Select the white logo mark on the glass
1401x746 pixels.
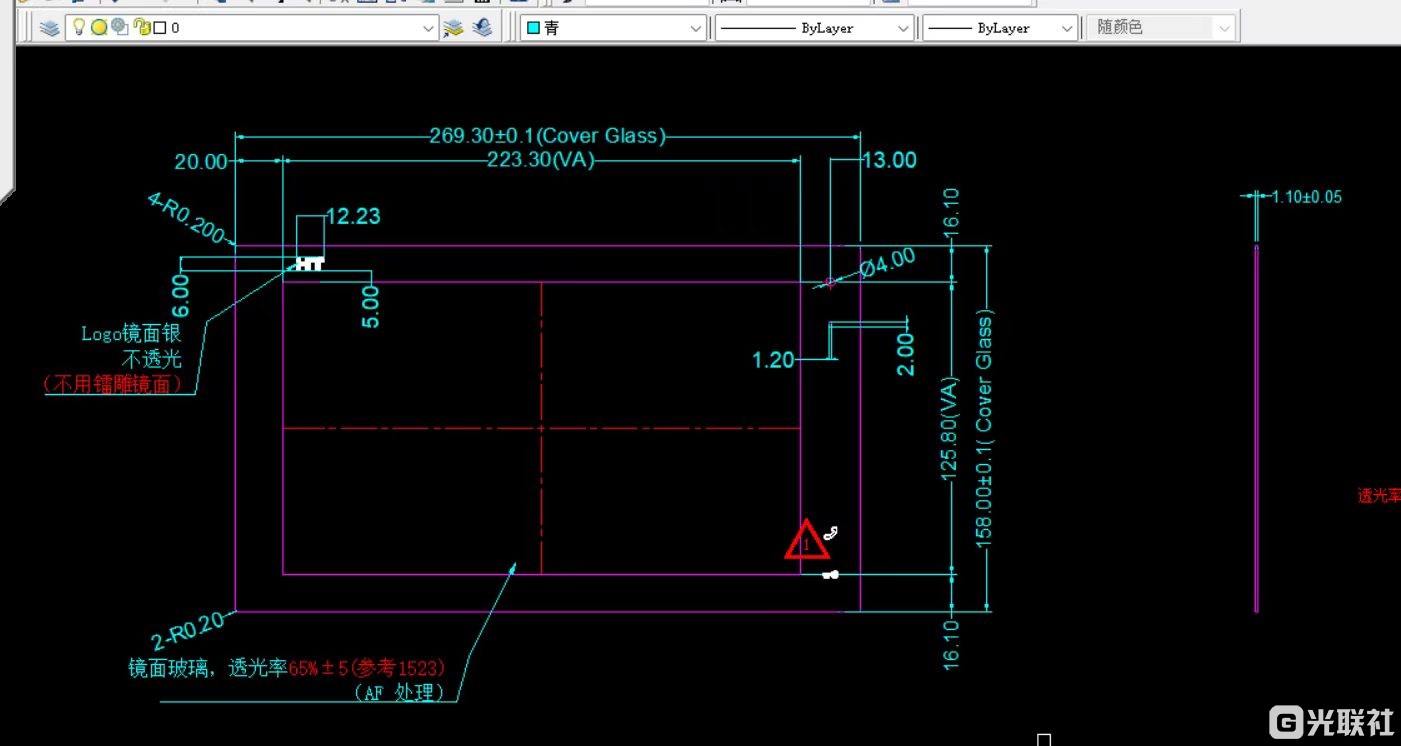(x=309, y=264)
